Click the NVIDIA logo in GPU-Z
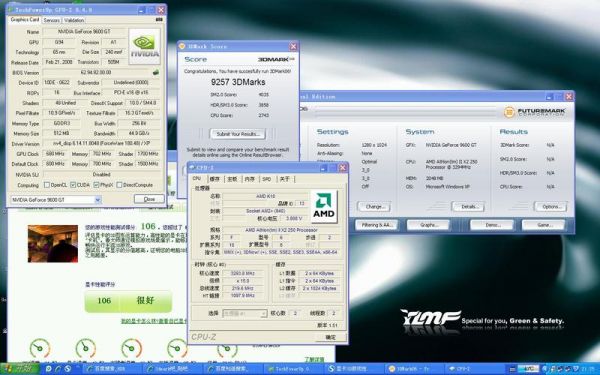Viewport: 600px width, 375px height. (144, 46)
